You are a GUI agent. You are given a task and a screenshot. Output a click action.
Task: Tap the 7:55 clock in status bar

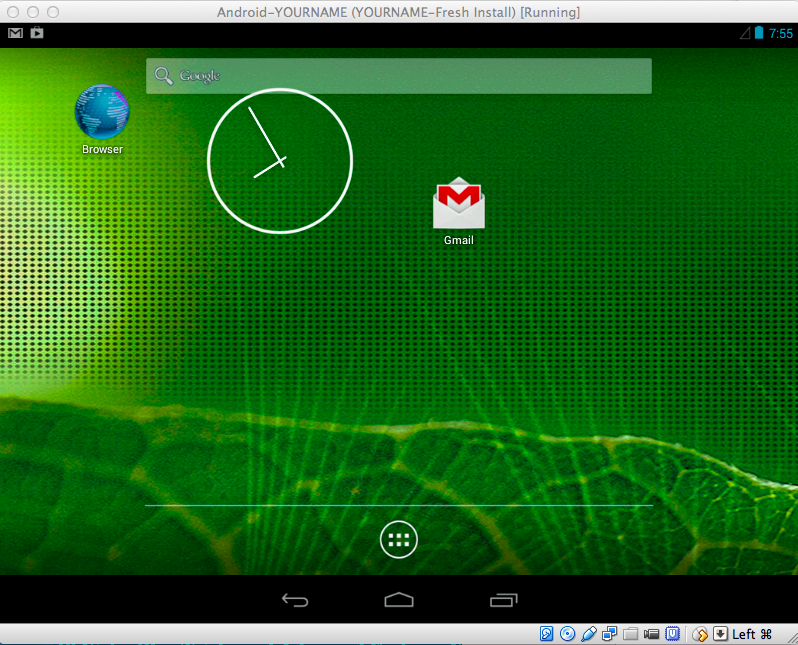click(x=781, y=34)
